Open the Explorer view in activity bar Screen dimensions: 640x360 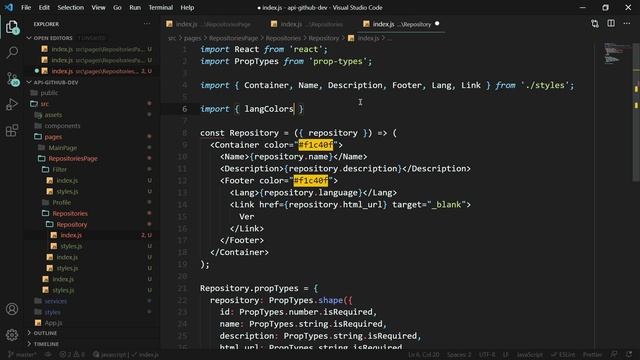click(x=12, y=27)
